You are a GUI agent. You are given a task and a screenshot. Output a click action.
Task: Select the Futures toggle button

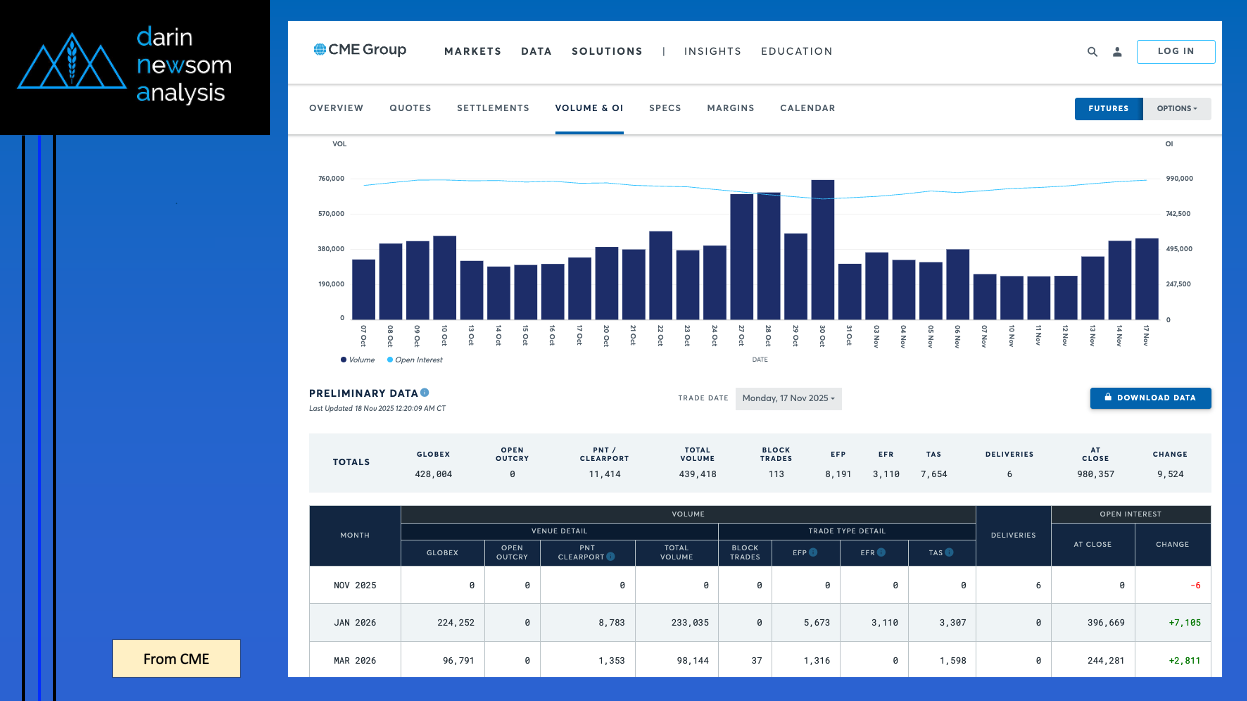[x=1108, y=109]
